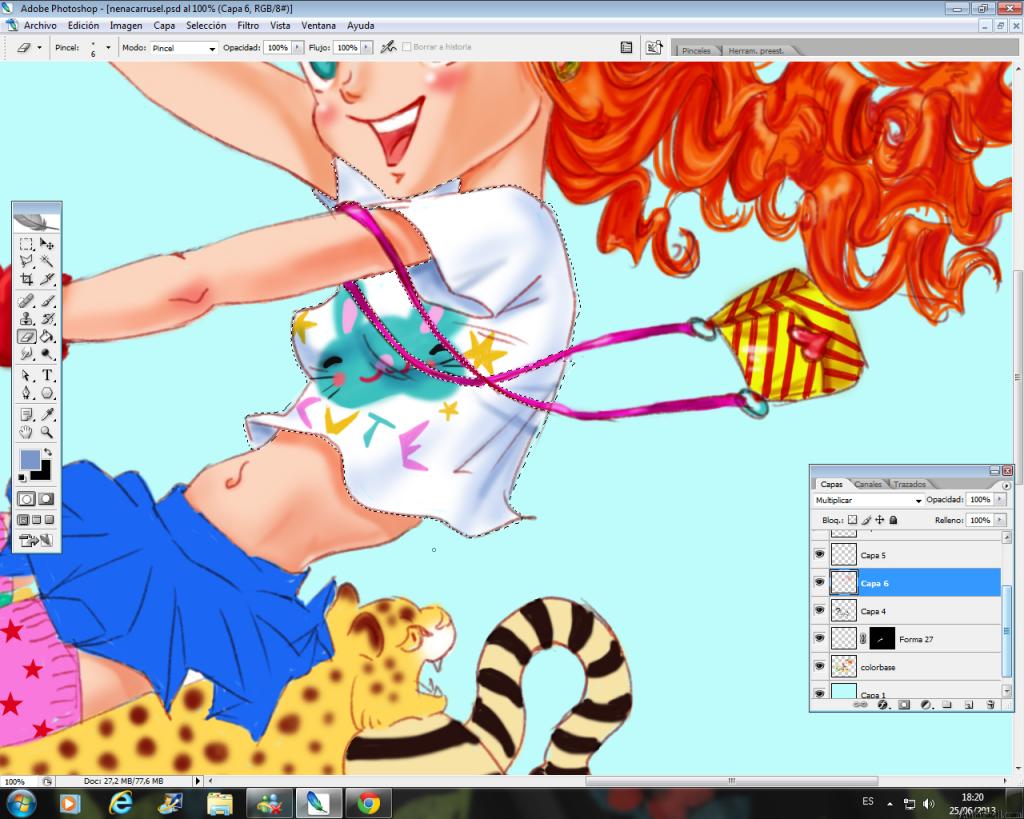Select the Slice tool

[x=47, y=279]
